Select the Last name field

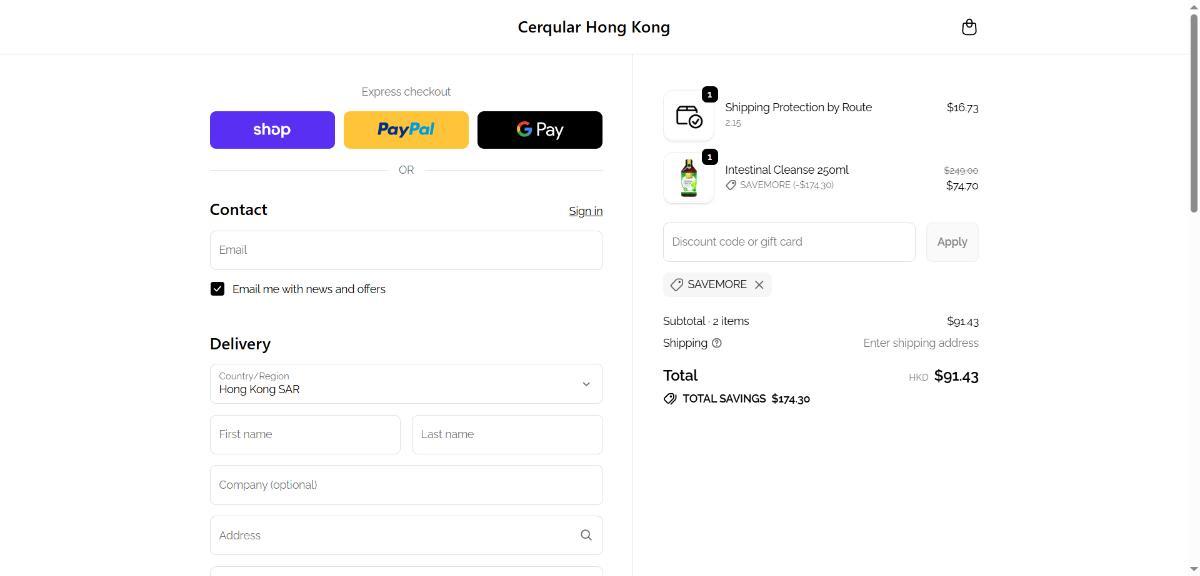[x=507, y=435]
